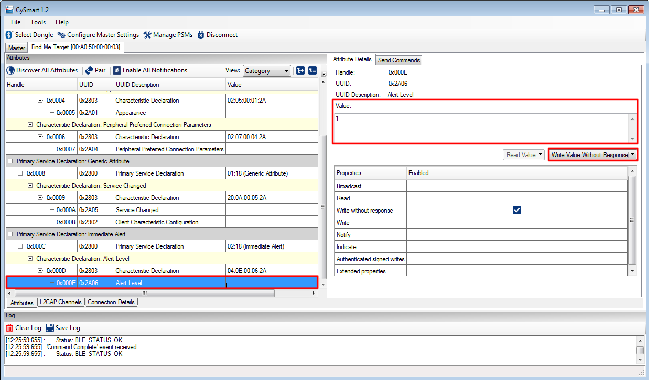Click the Command Complete event log line
649x380 pixels.
(71, 347)
